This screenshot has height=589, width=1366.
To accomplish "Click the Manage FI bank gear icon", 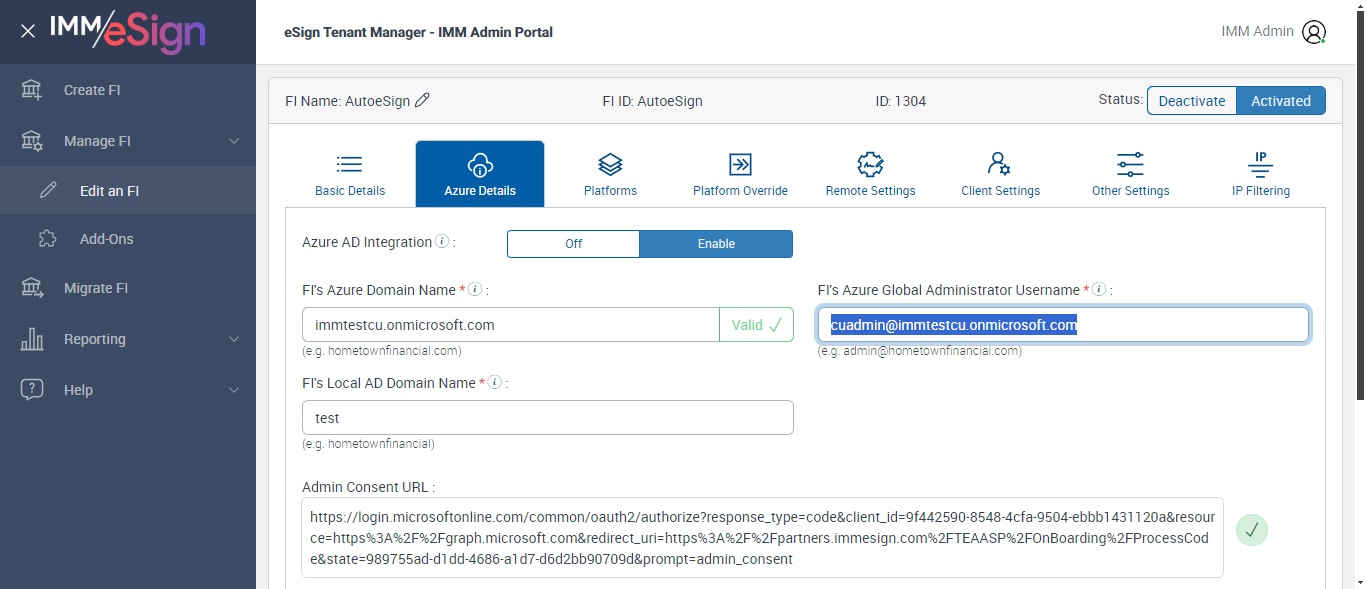I will pyautogui.click(x=32, y=141).
